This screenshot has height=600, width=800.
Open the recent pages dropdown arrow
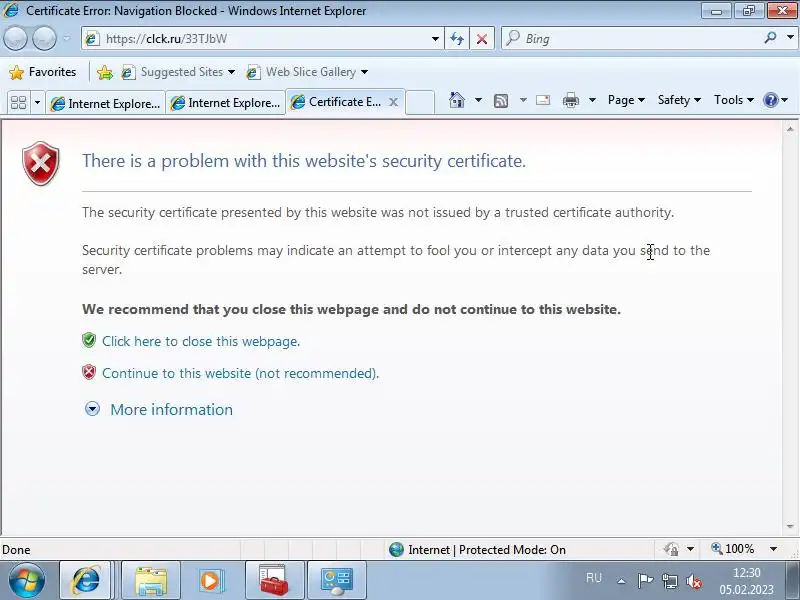coord(67,39)
